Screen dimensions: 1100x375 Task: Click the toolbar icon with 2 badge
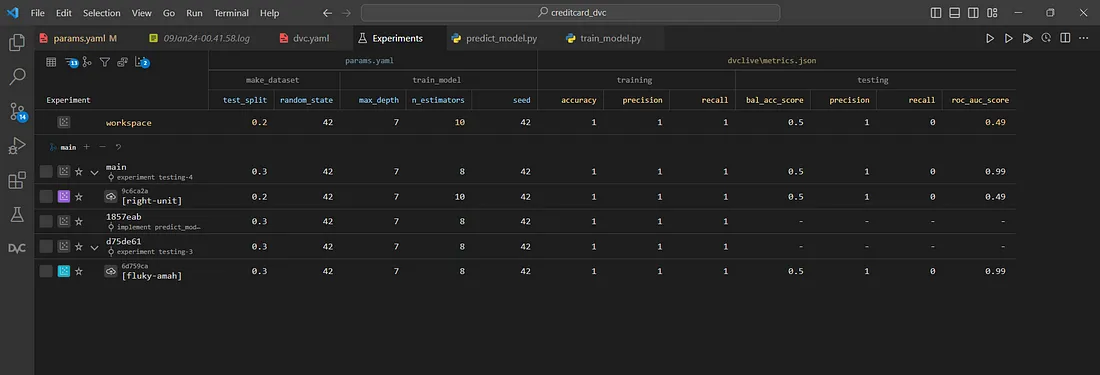[x=141, y=62]
